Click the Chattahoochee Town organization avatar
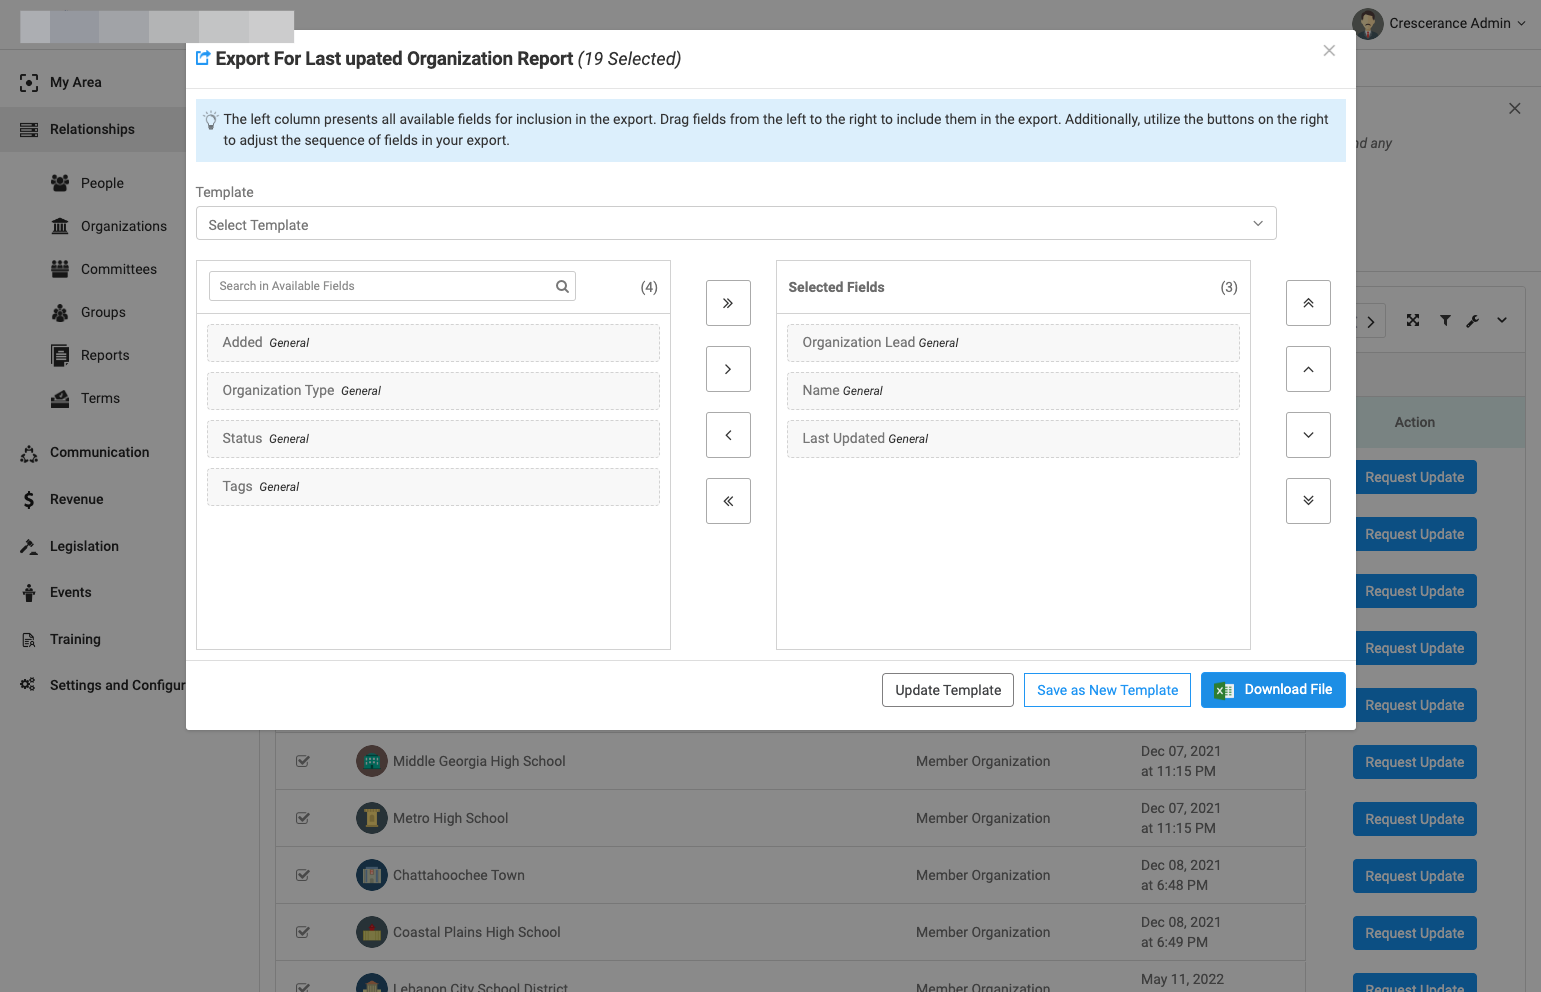Viewport: 1541px width, 992px height. click(x=372, y=875)
